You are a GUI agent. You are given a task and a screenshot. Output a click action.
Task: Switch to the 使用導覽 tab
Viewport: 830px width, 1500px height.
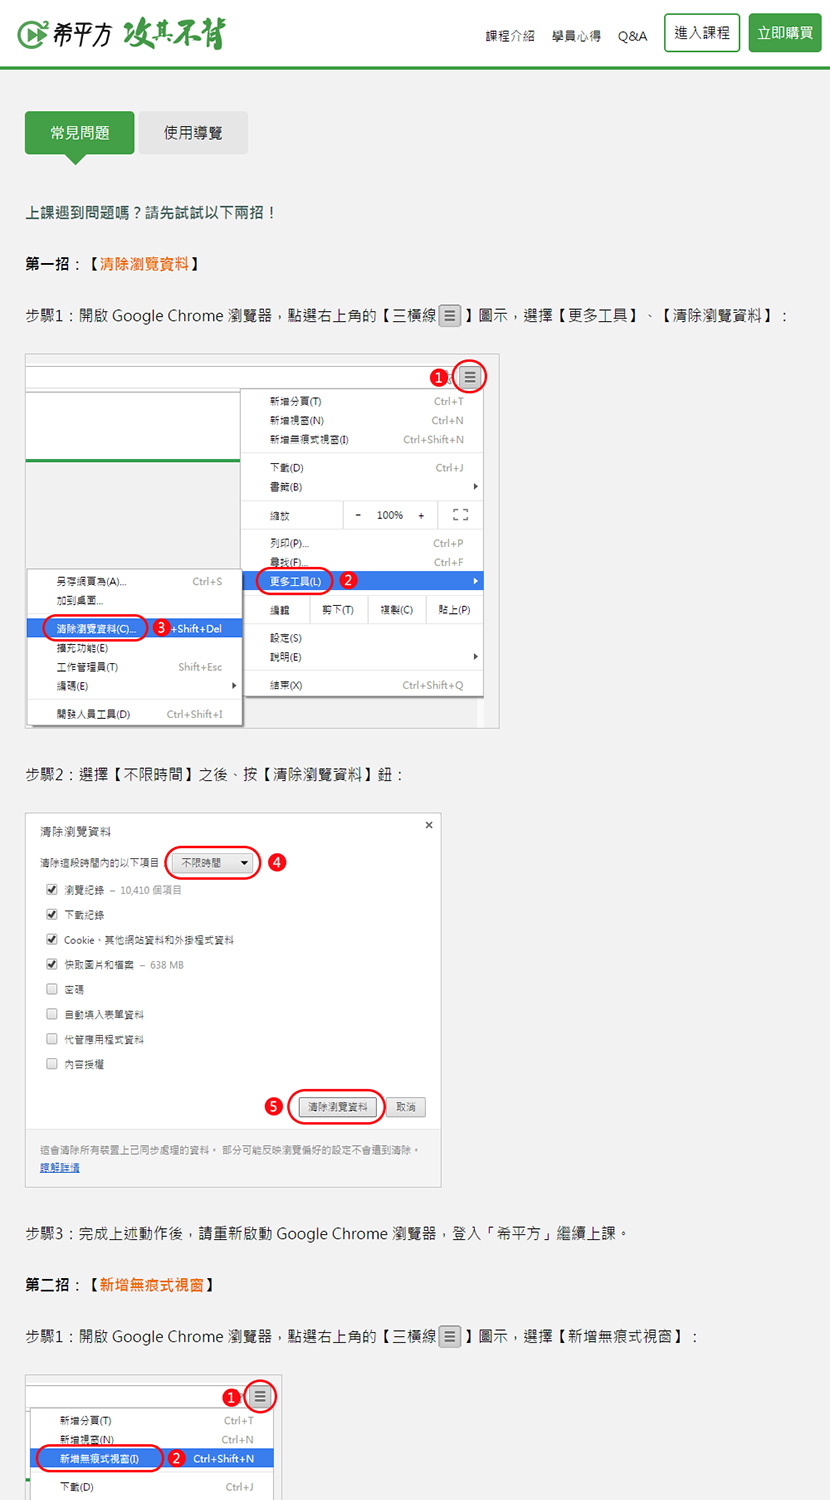click(193, 133)
